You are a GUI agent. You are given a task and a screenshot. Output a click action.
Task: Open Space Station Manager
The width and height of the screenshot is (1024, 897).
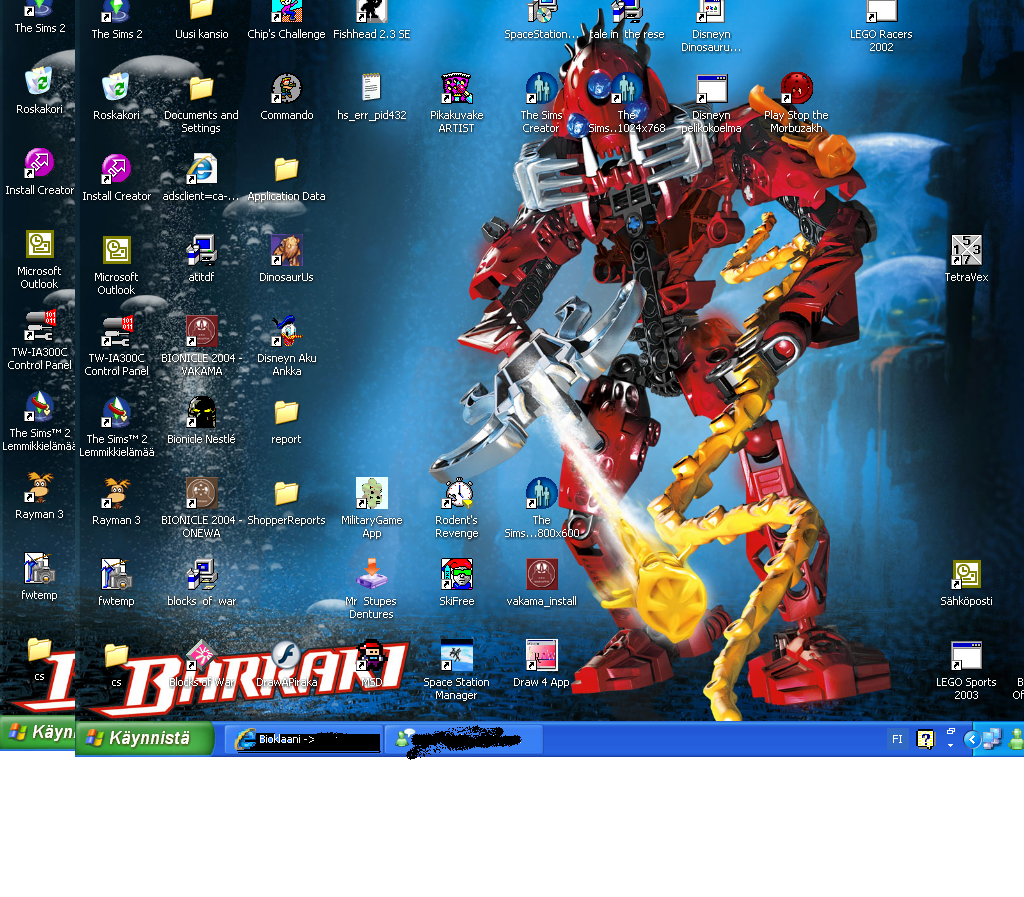(x=456, y=655)
